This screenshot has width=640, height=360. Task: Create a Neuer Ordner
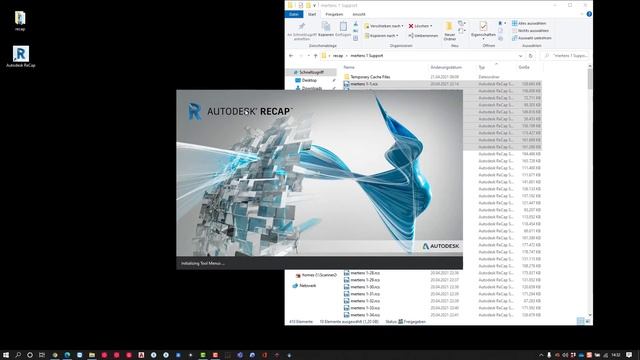pos(449,31)
